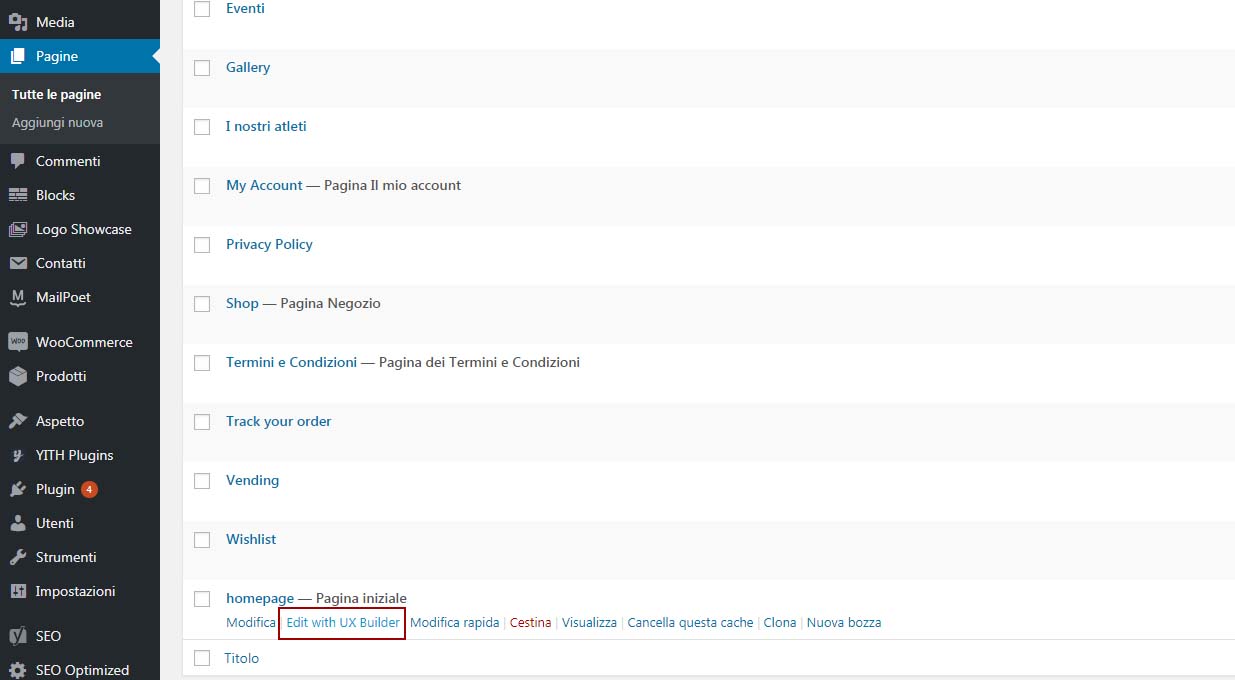Tick the Termini e Condizioni checkbox
This screenshot has width=1235, height=680.
(x=202, y=363)
